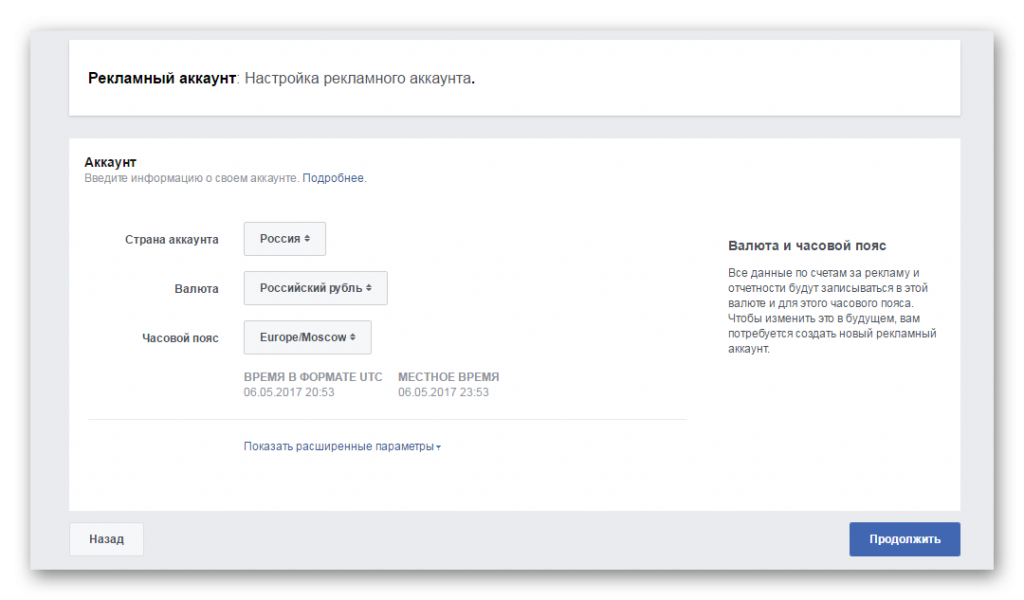Open the Российский рубль currency dropdown

coord(315,288)
